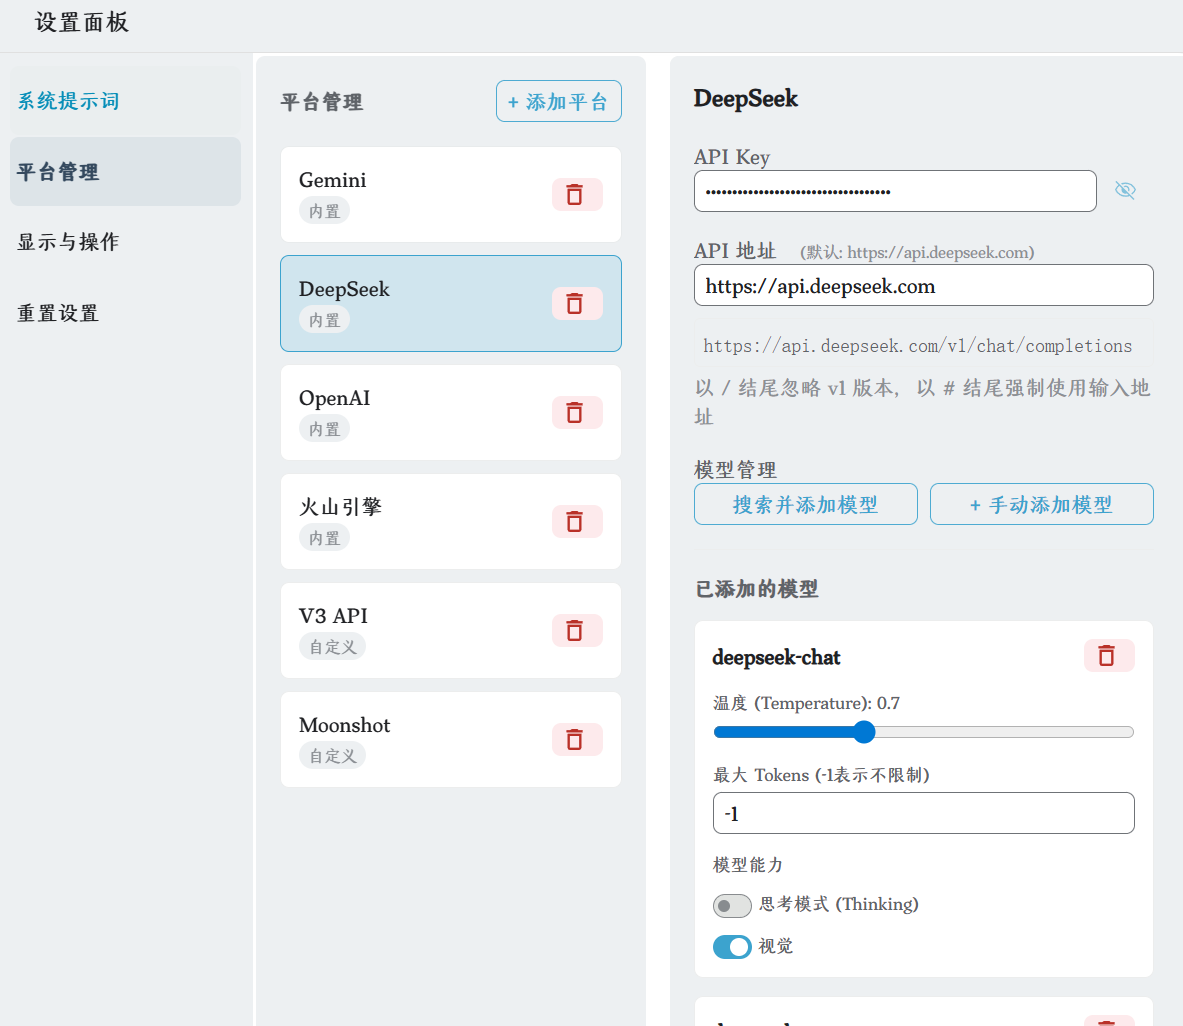This screenshot has height=1026, width=1183.
Task: Focus the API 地址 input field
Action: [x=923, y=285]
